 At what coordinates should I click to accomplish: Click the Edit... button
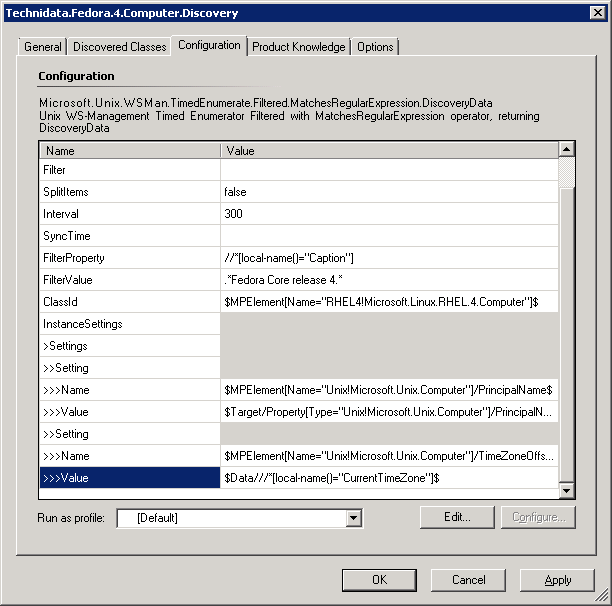point(457,517)
